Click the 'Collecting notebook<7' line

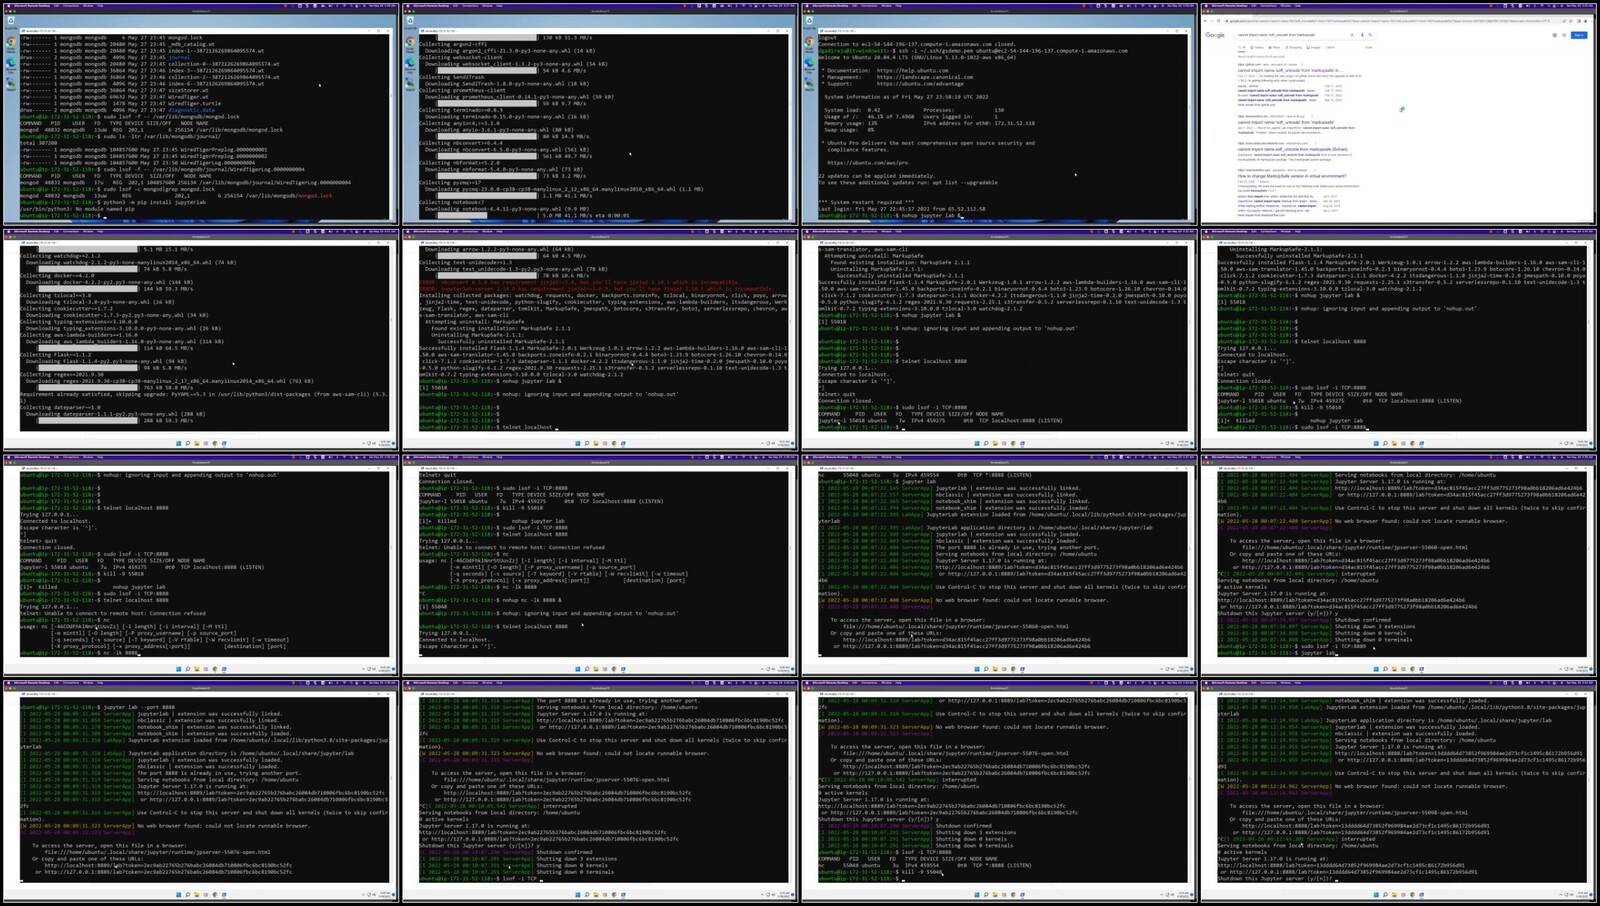452,202
